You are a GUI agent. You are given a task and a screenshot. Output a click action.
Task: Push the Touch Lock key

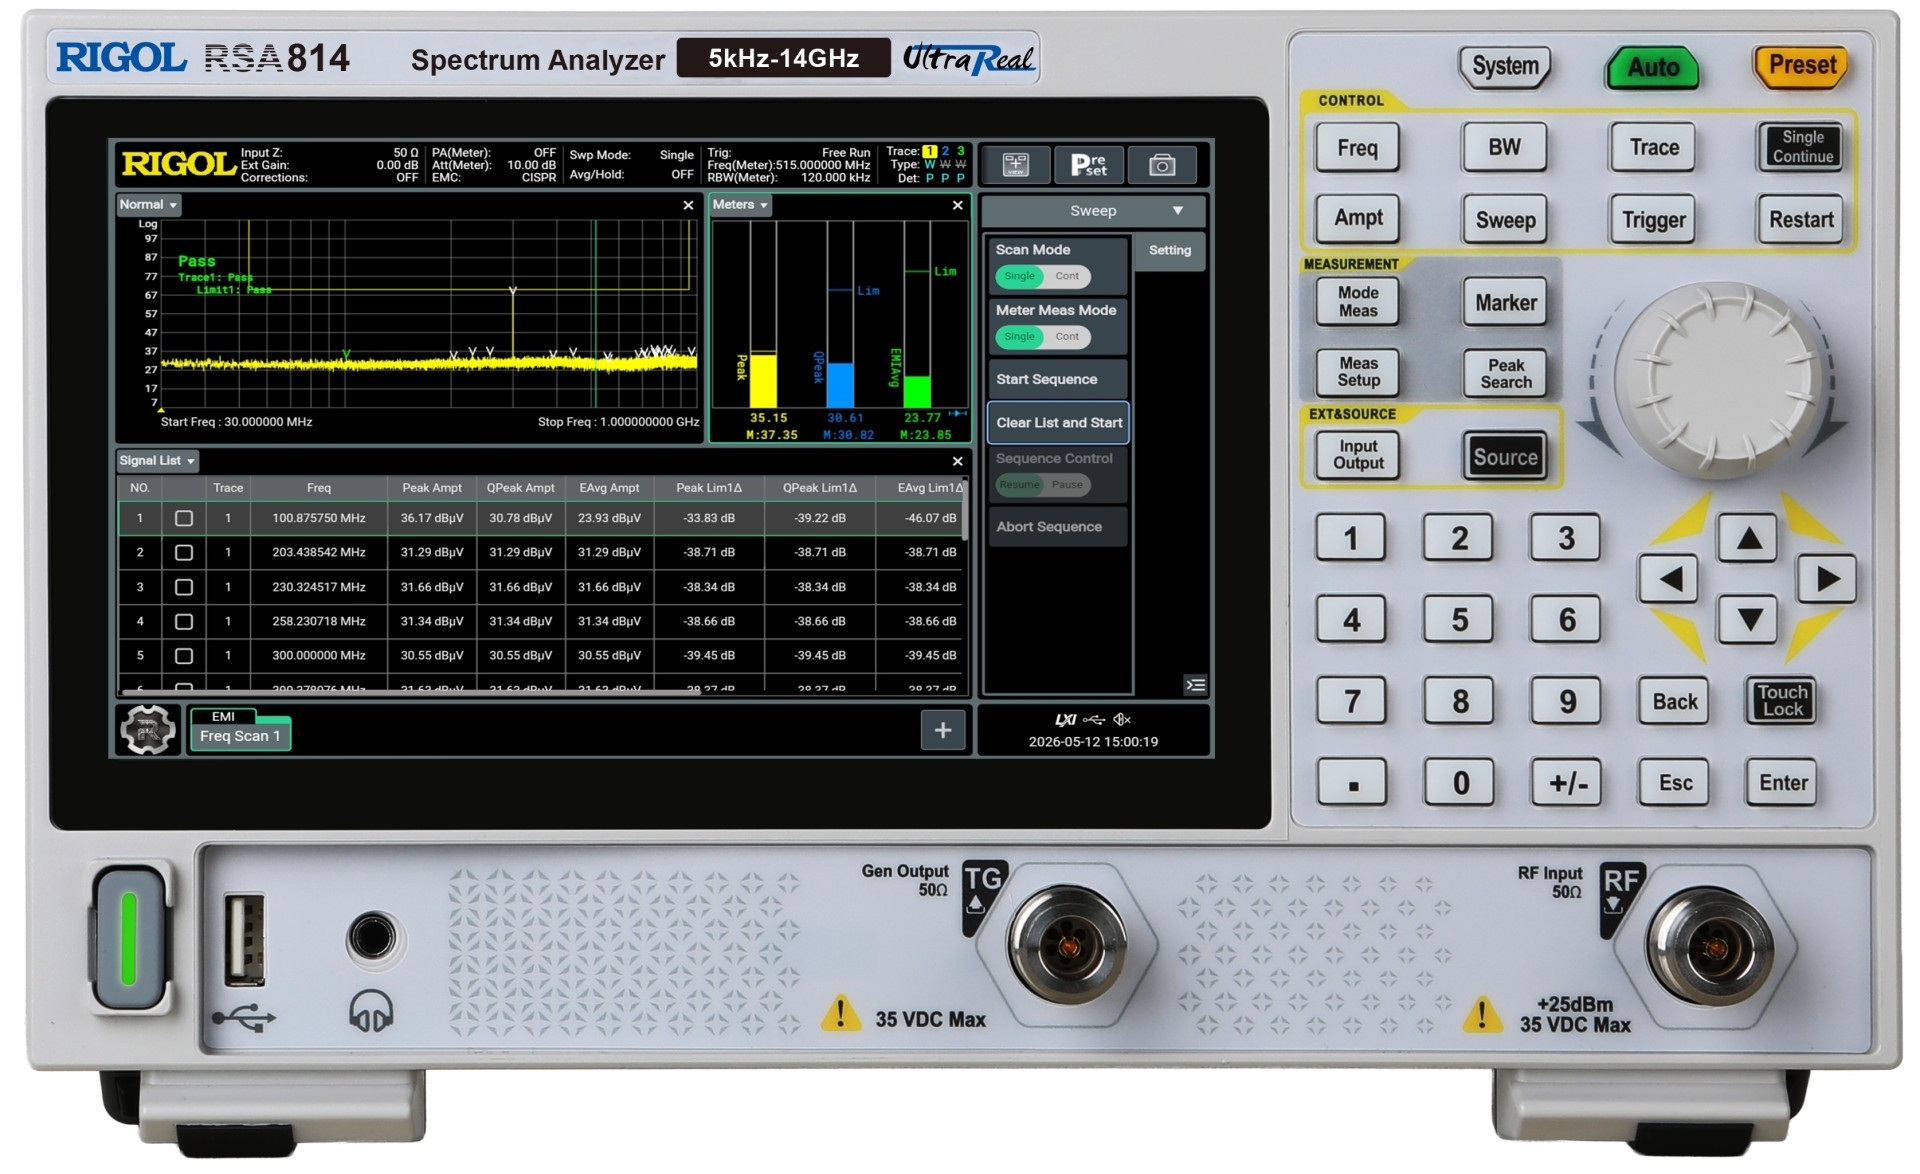1782,701
